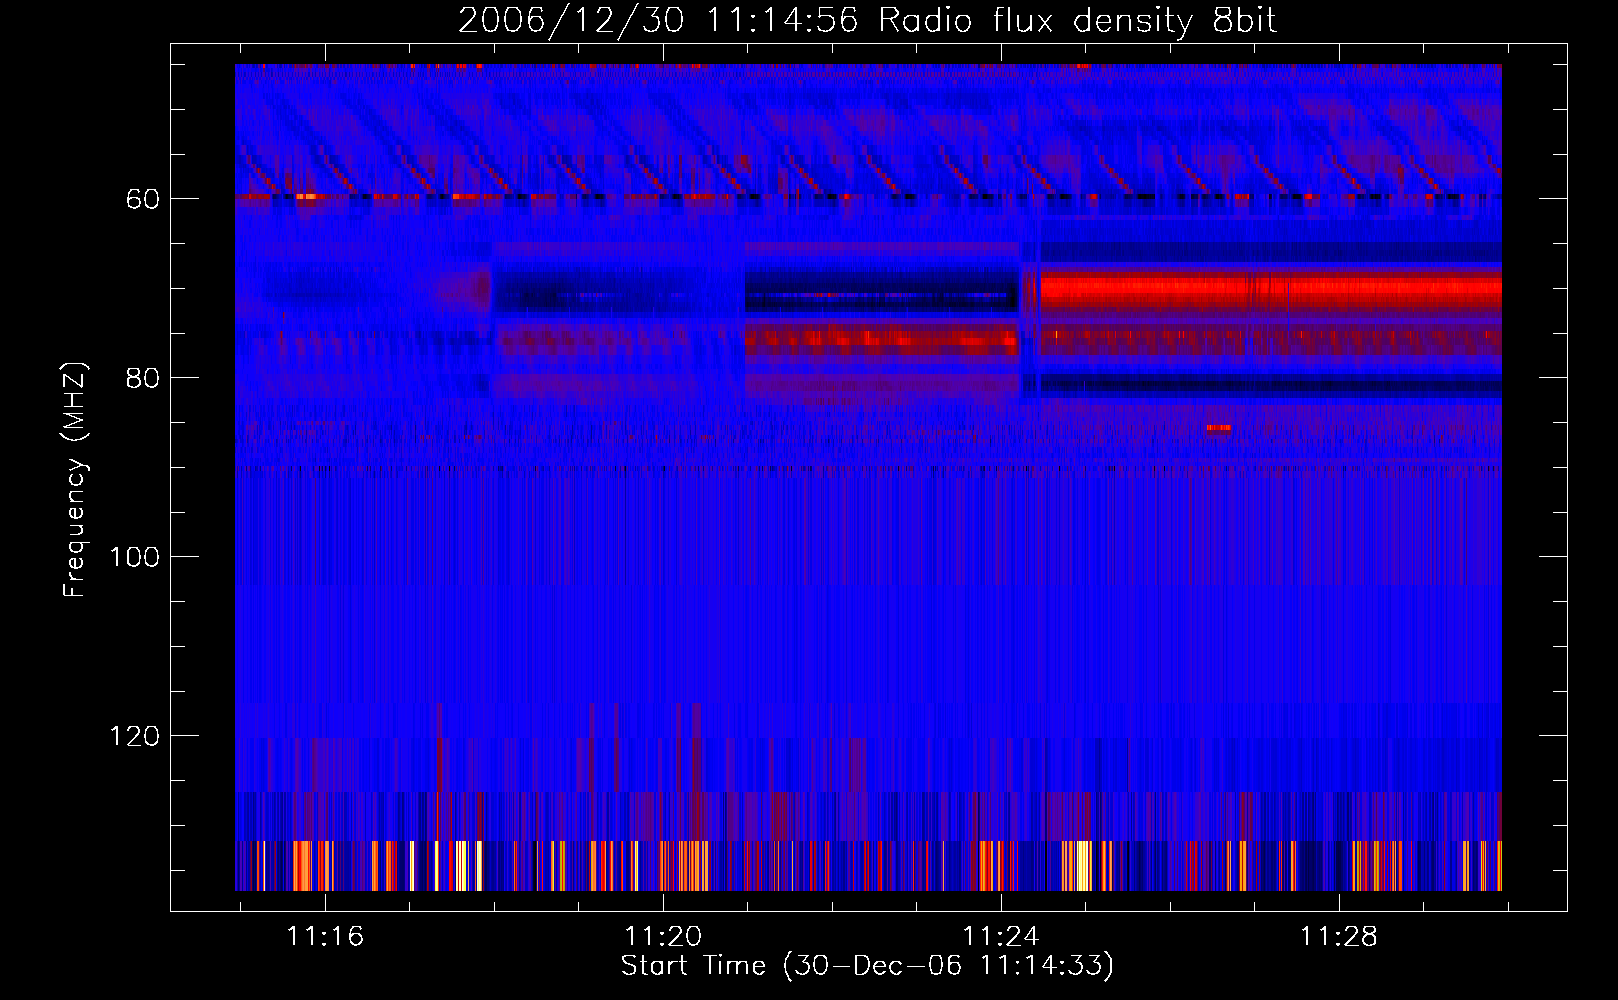Click the 11:20 time tick label

(x=663, y=937)
